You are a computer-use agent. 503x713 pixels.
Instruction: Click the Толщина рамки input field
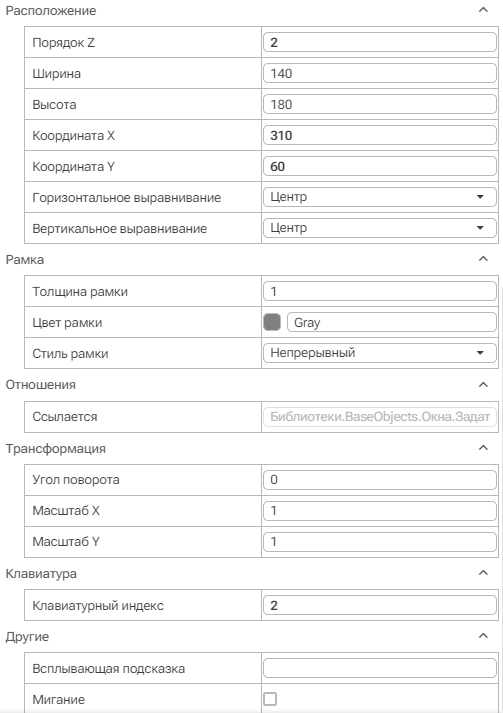pos(380,291)
